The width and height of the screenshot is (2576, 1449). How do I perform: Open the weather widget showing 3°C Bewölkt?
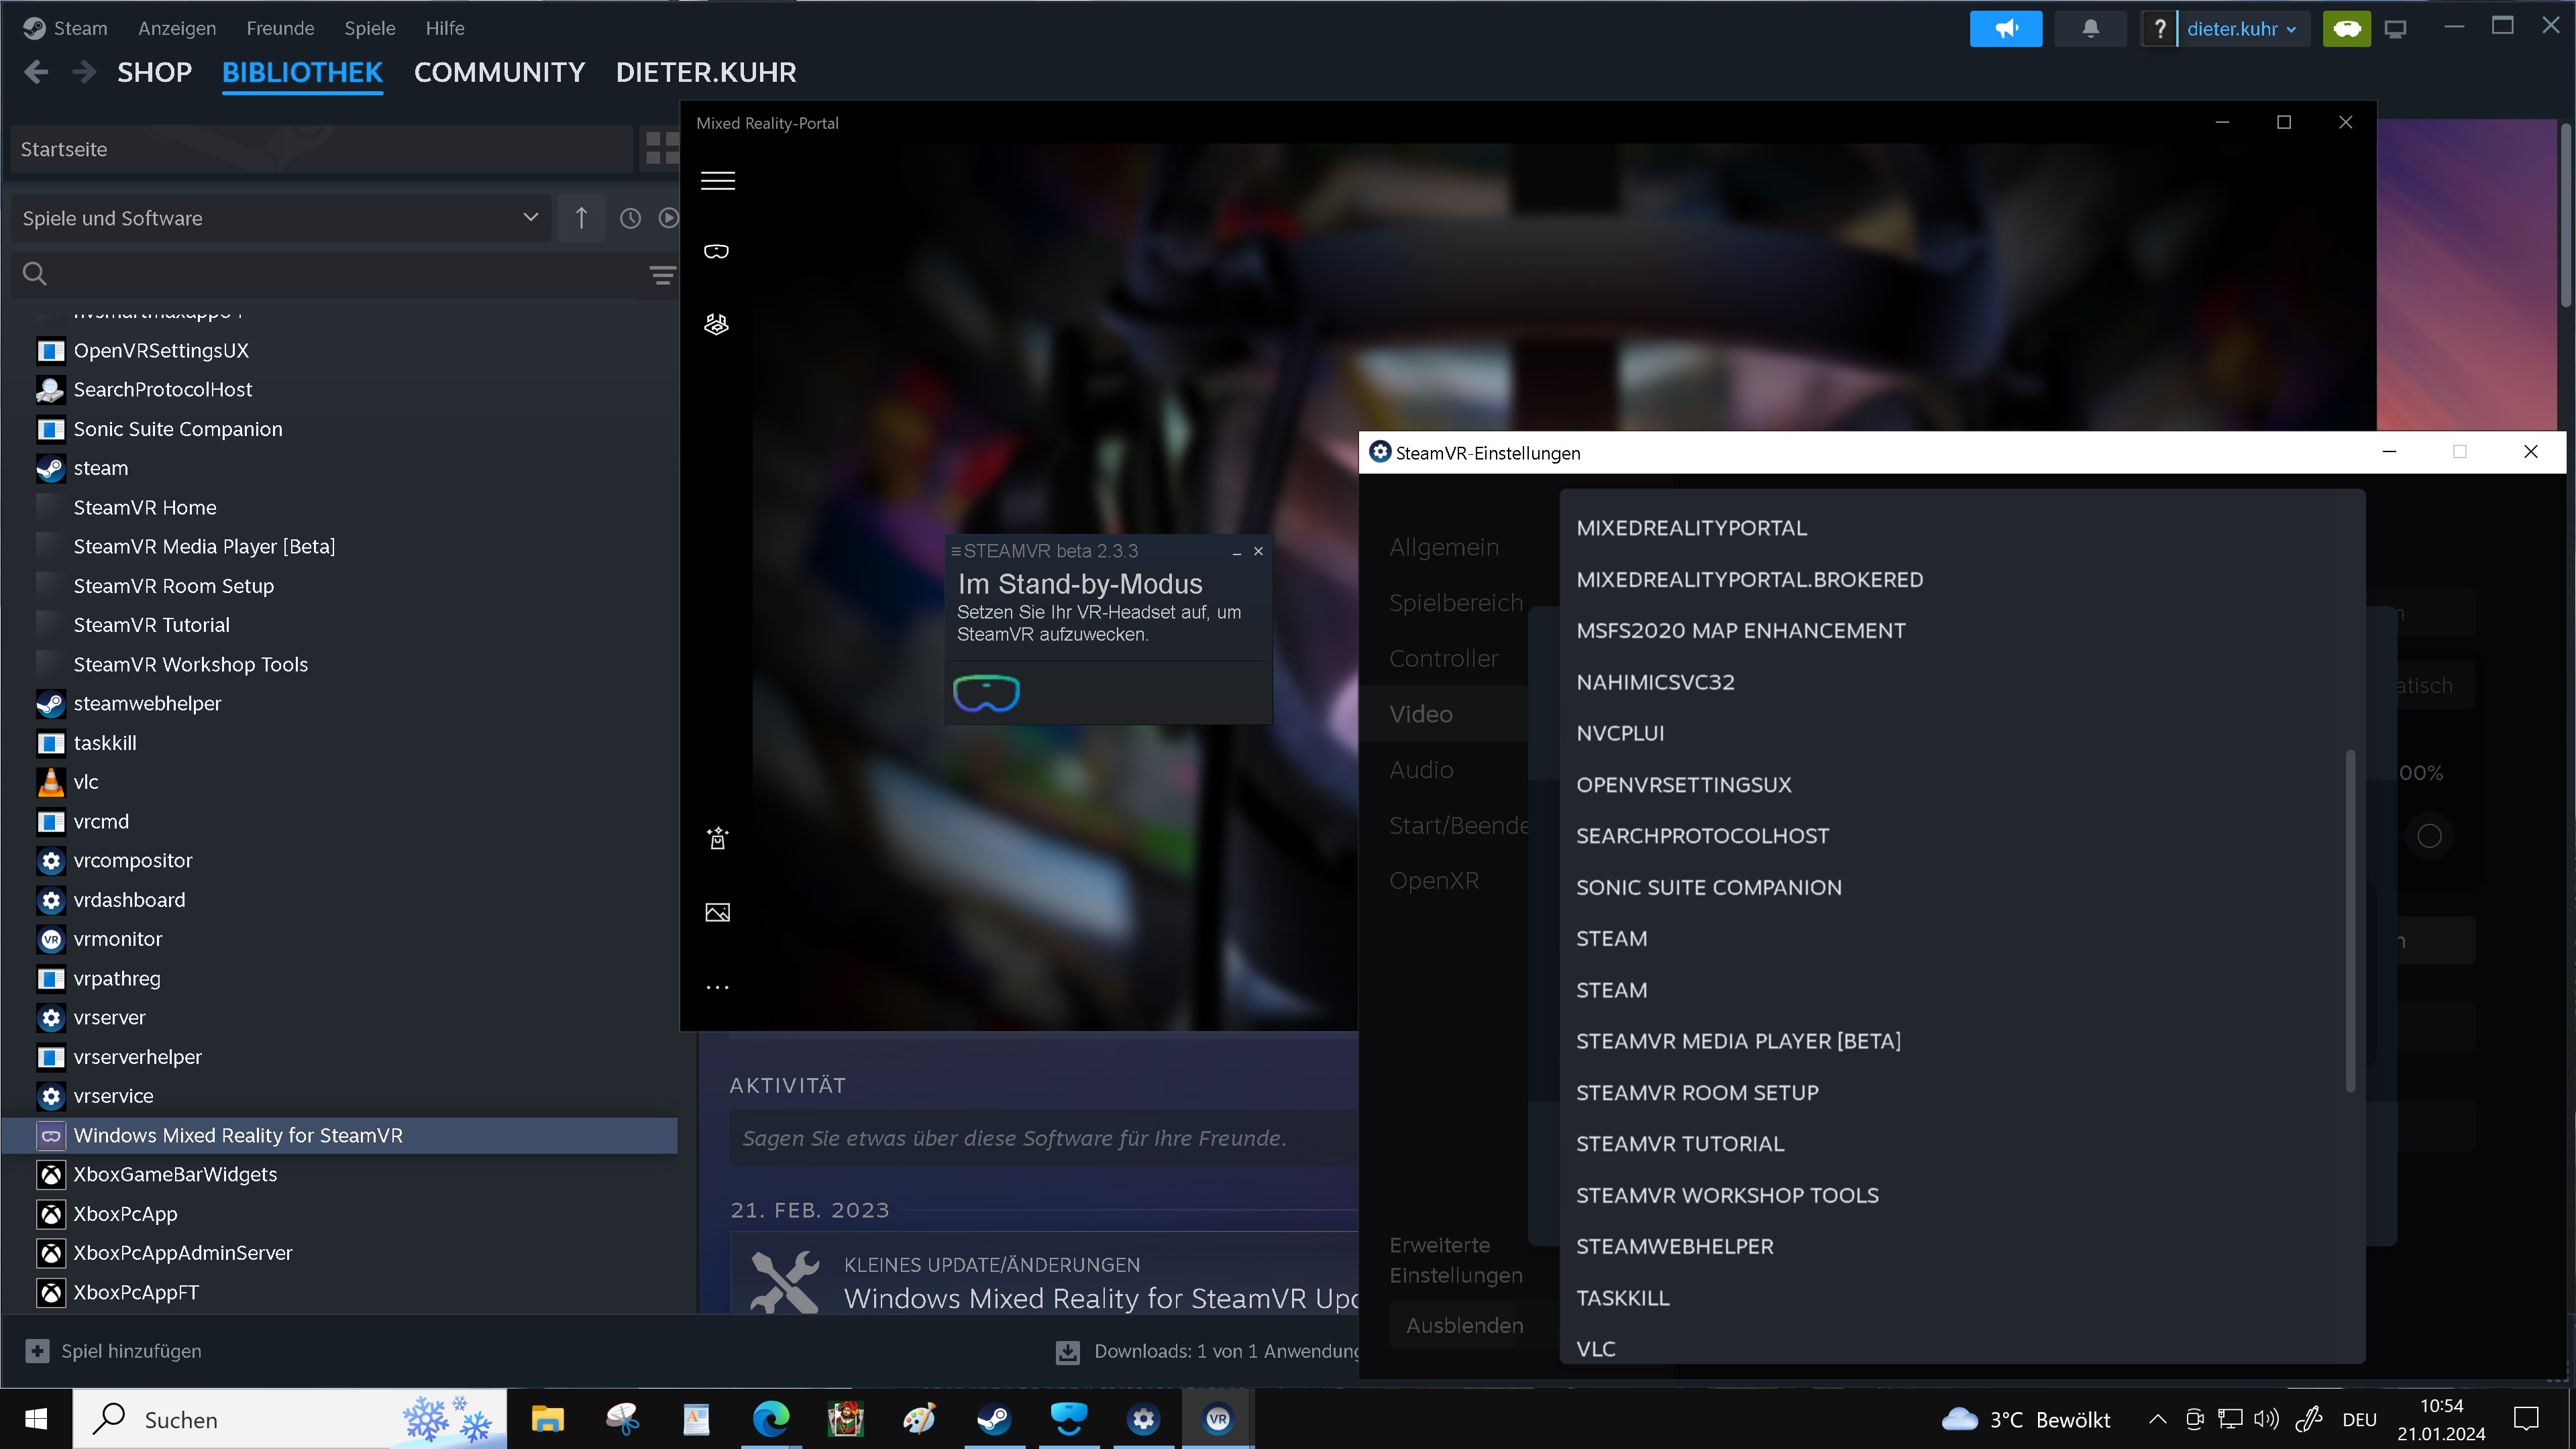[2026, 1419]
